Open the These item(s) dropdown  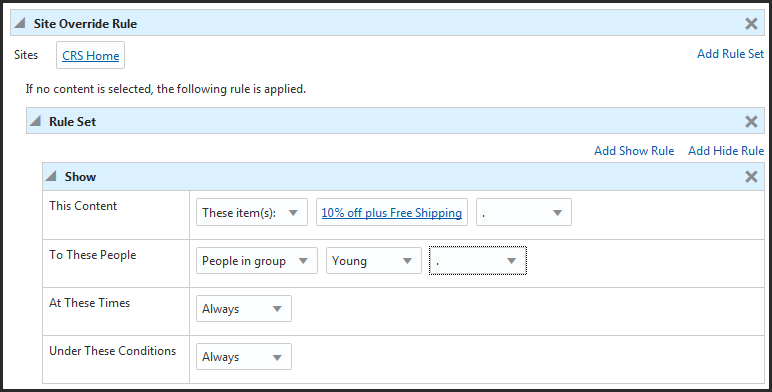252,212
